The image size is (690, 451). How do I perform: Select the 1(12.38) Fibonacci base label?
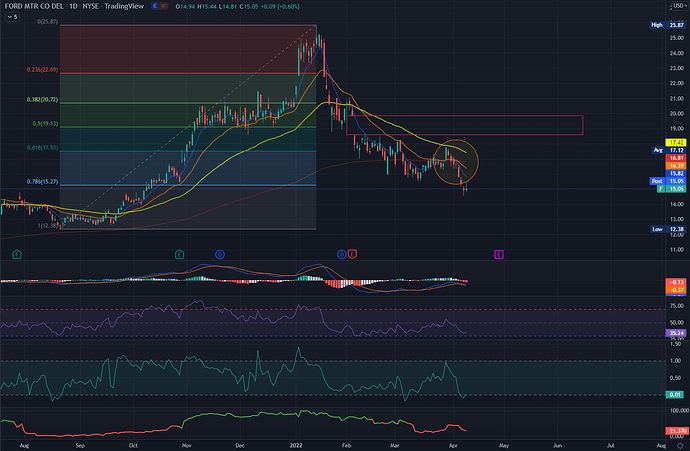click(x=49, y=226)
